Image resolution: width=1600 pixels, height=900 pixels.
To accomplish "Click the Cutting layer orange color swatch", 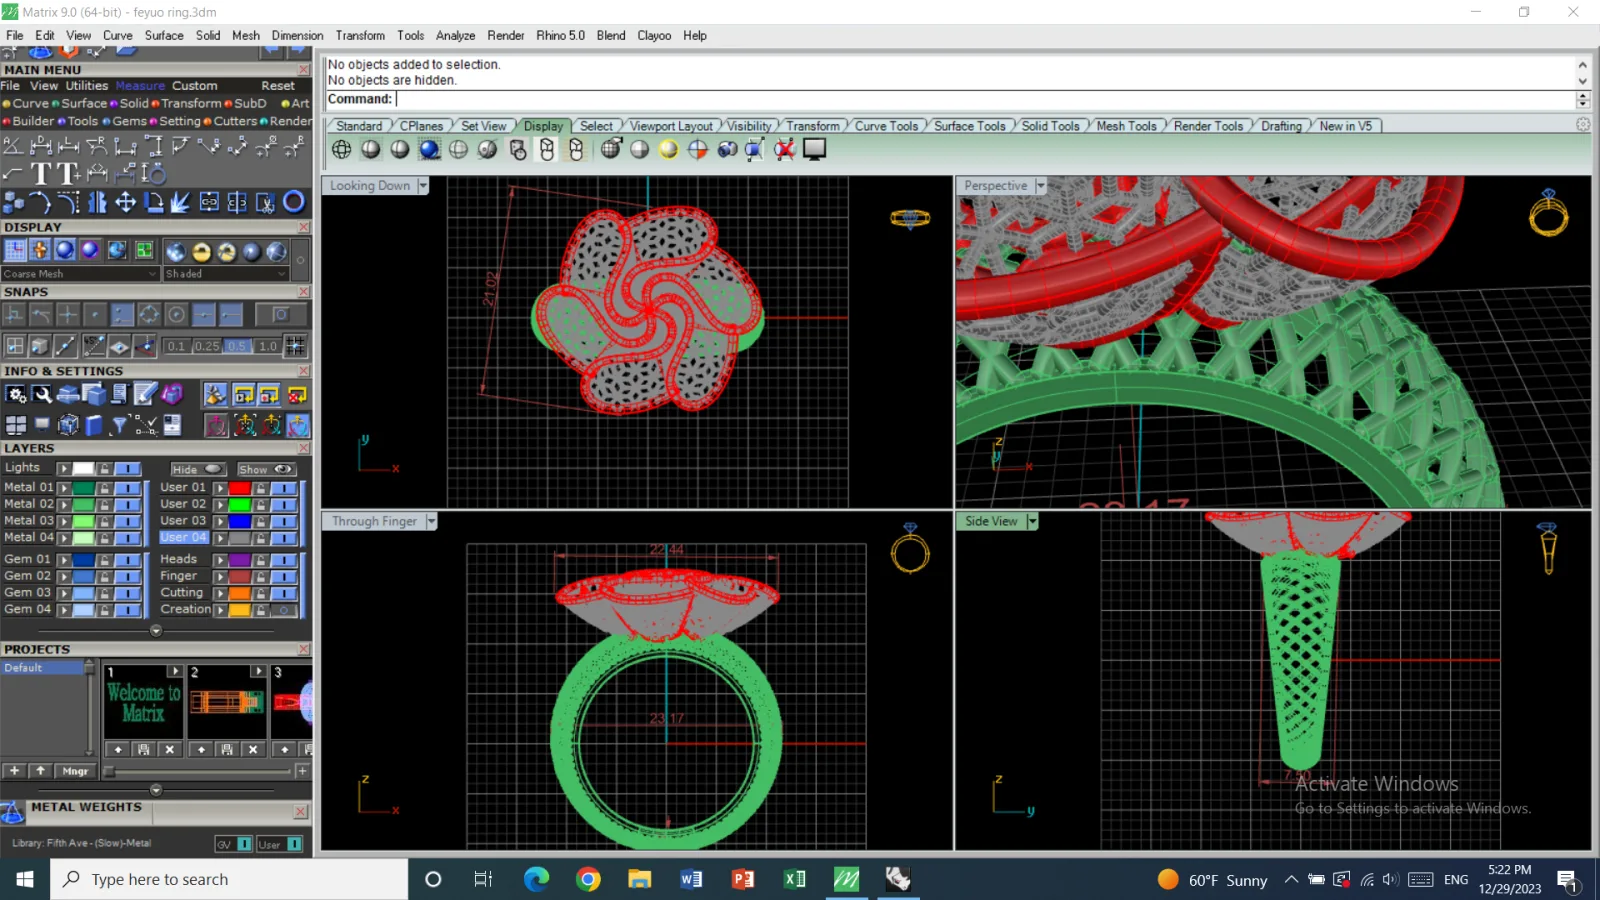I will (239, 593).
